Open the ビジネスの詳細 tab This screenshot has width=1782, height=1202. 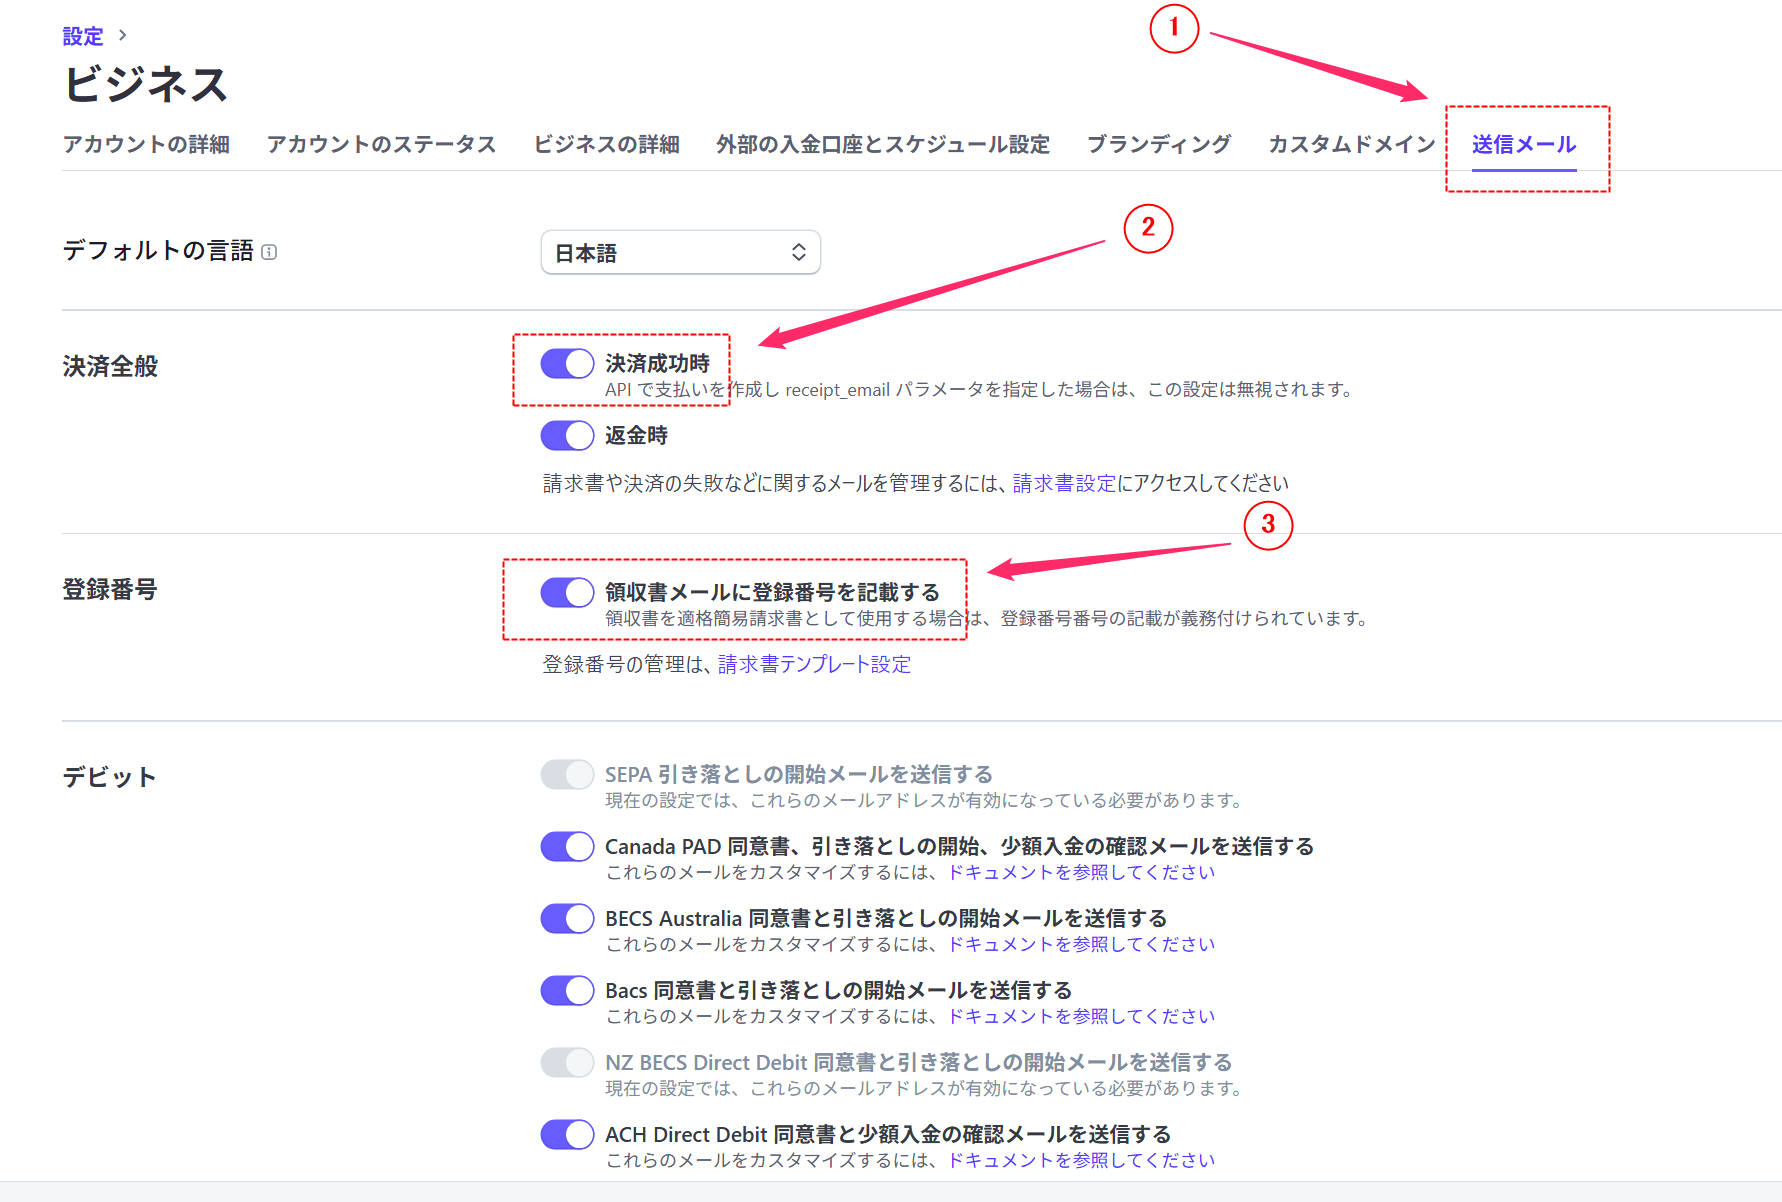(x=606, y=145)
